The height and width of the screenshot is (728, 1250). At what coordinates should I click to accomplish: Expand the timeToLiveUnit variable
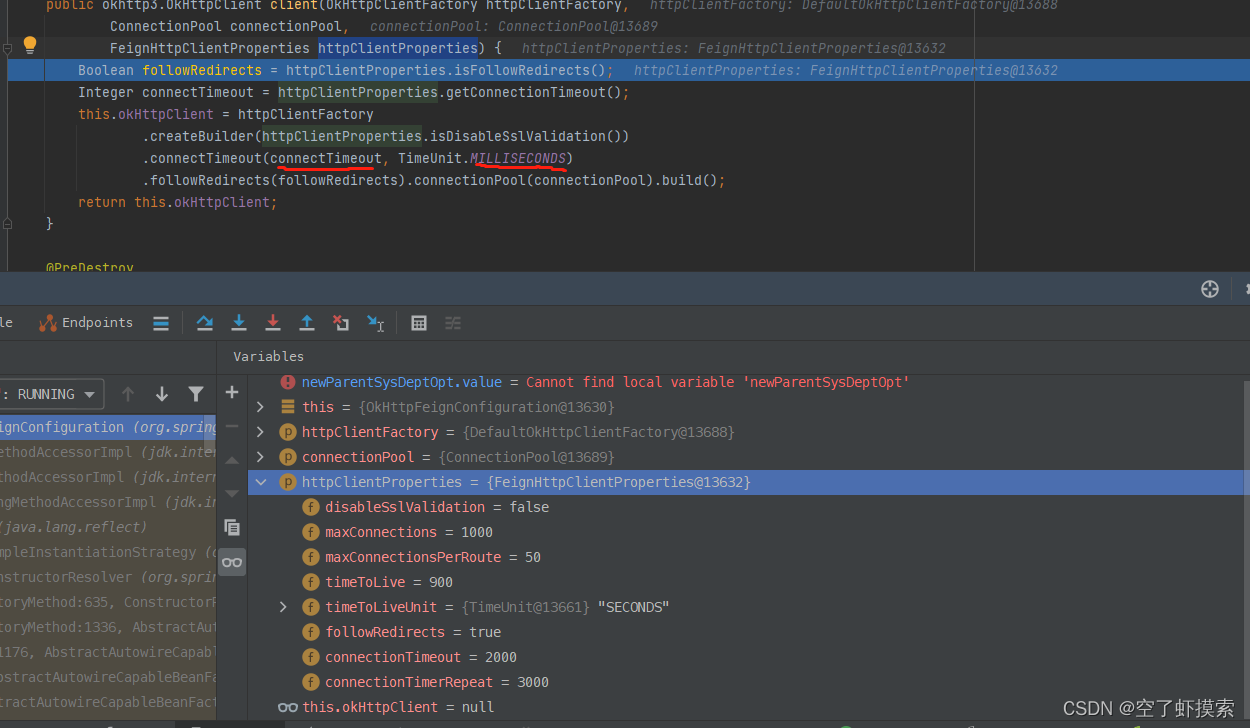[x=283, y=607]
